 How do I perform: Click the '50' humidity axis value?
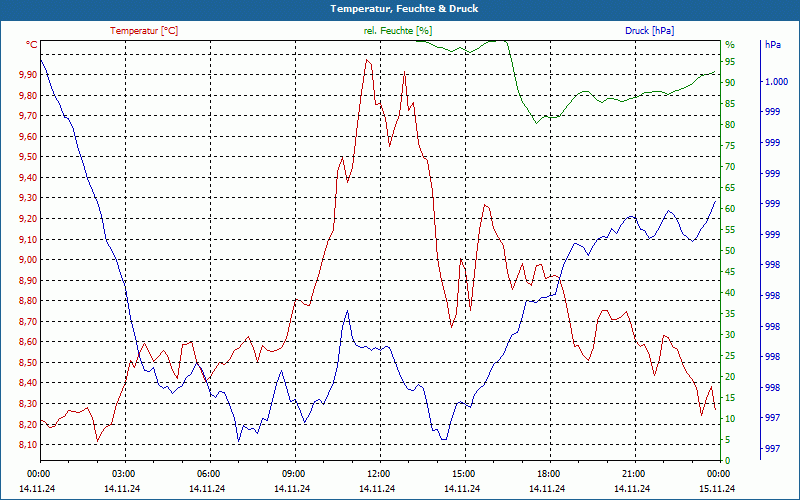730,251
